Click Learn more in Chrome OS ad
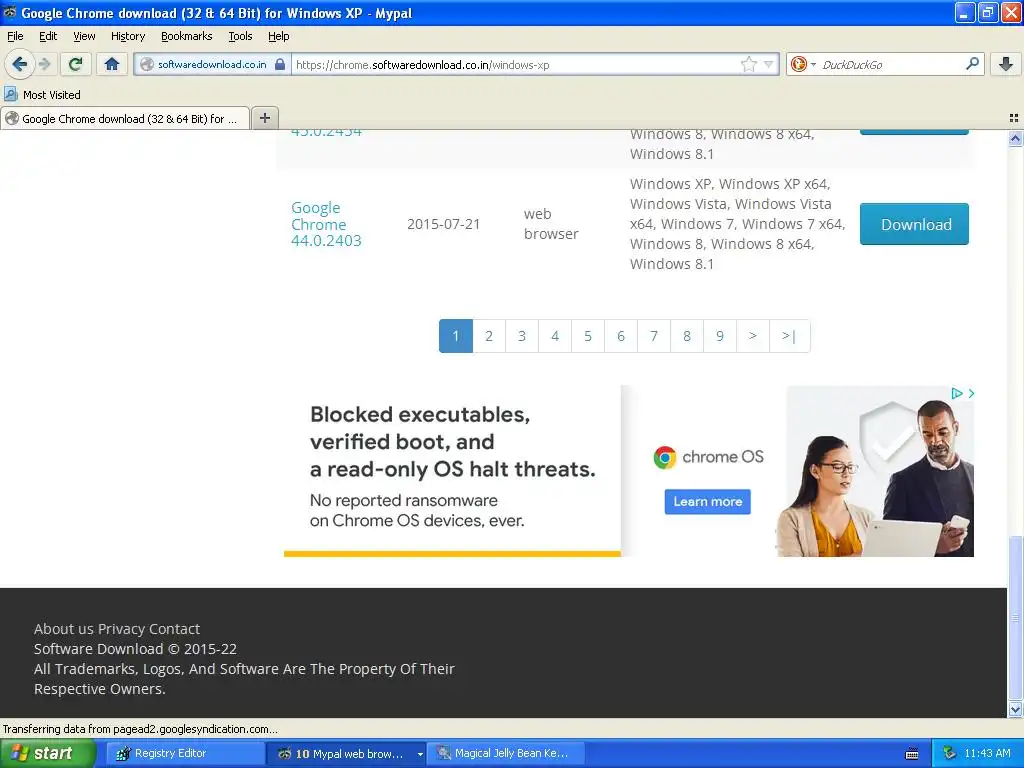This screenshot has width=1024, height=768. [707, 502]
